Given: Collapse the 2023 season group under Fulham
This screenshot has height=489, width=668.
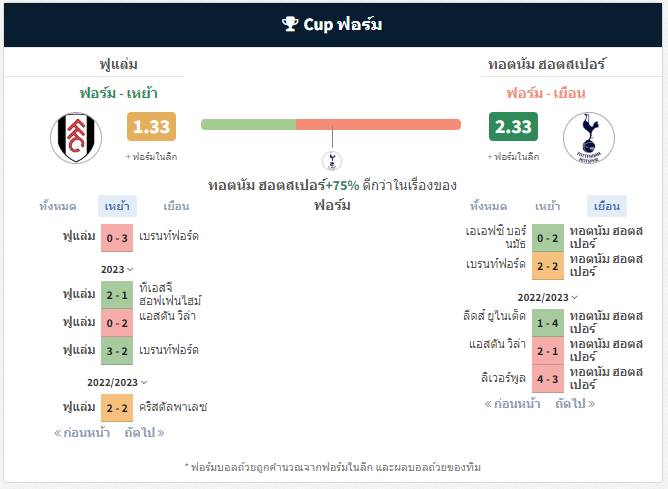Looking at the screenshot, I should (x=117, y=270).
